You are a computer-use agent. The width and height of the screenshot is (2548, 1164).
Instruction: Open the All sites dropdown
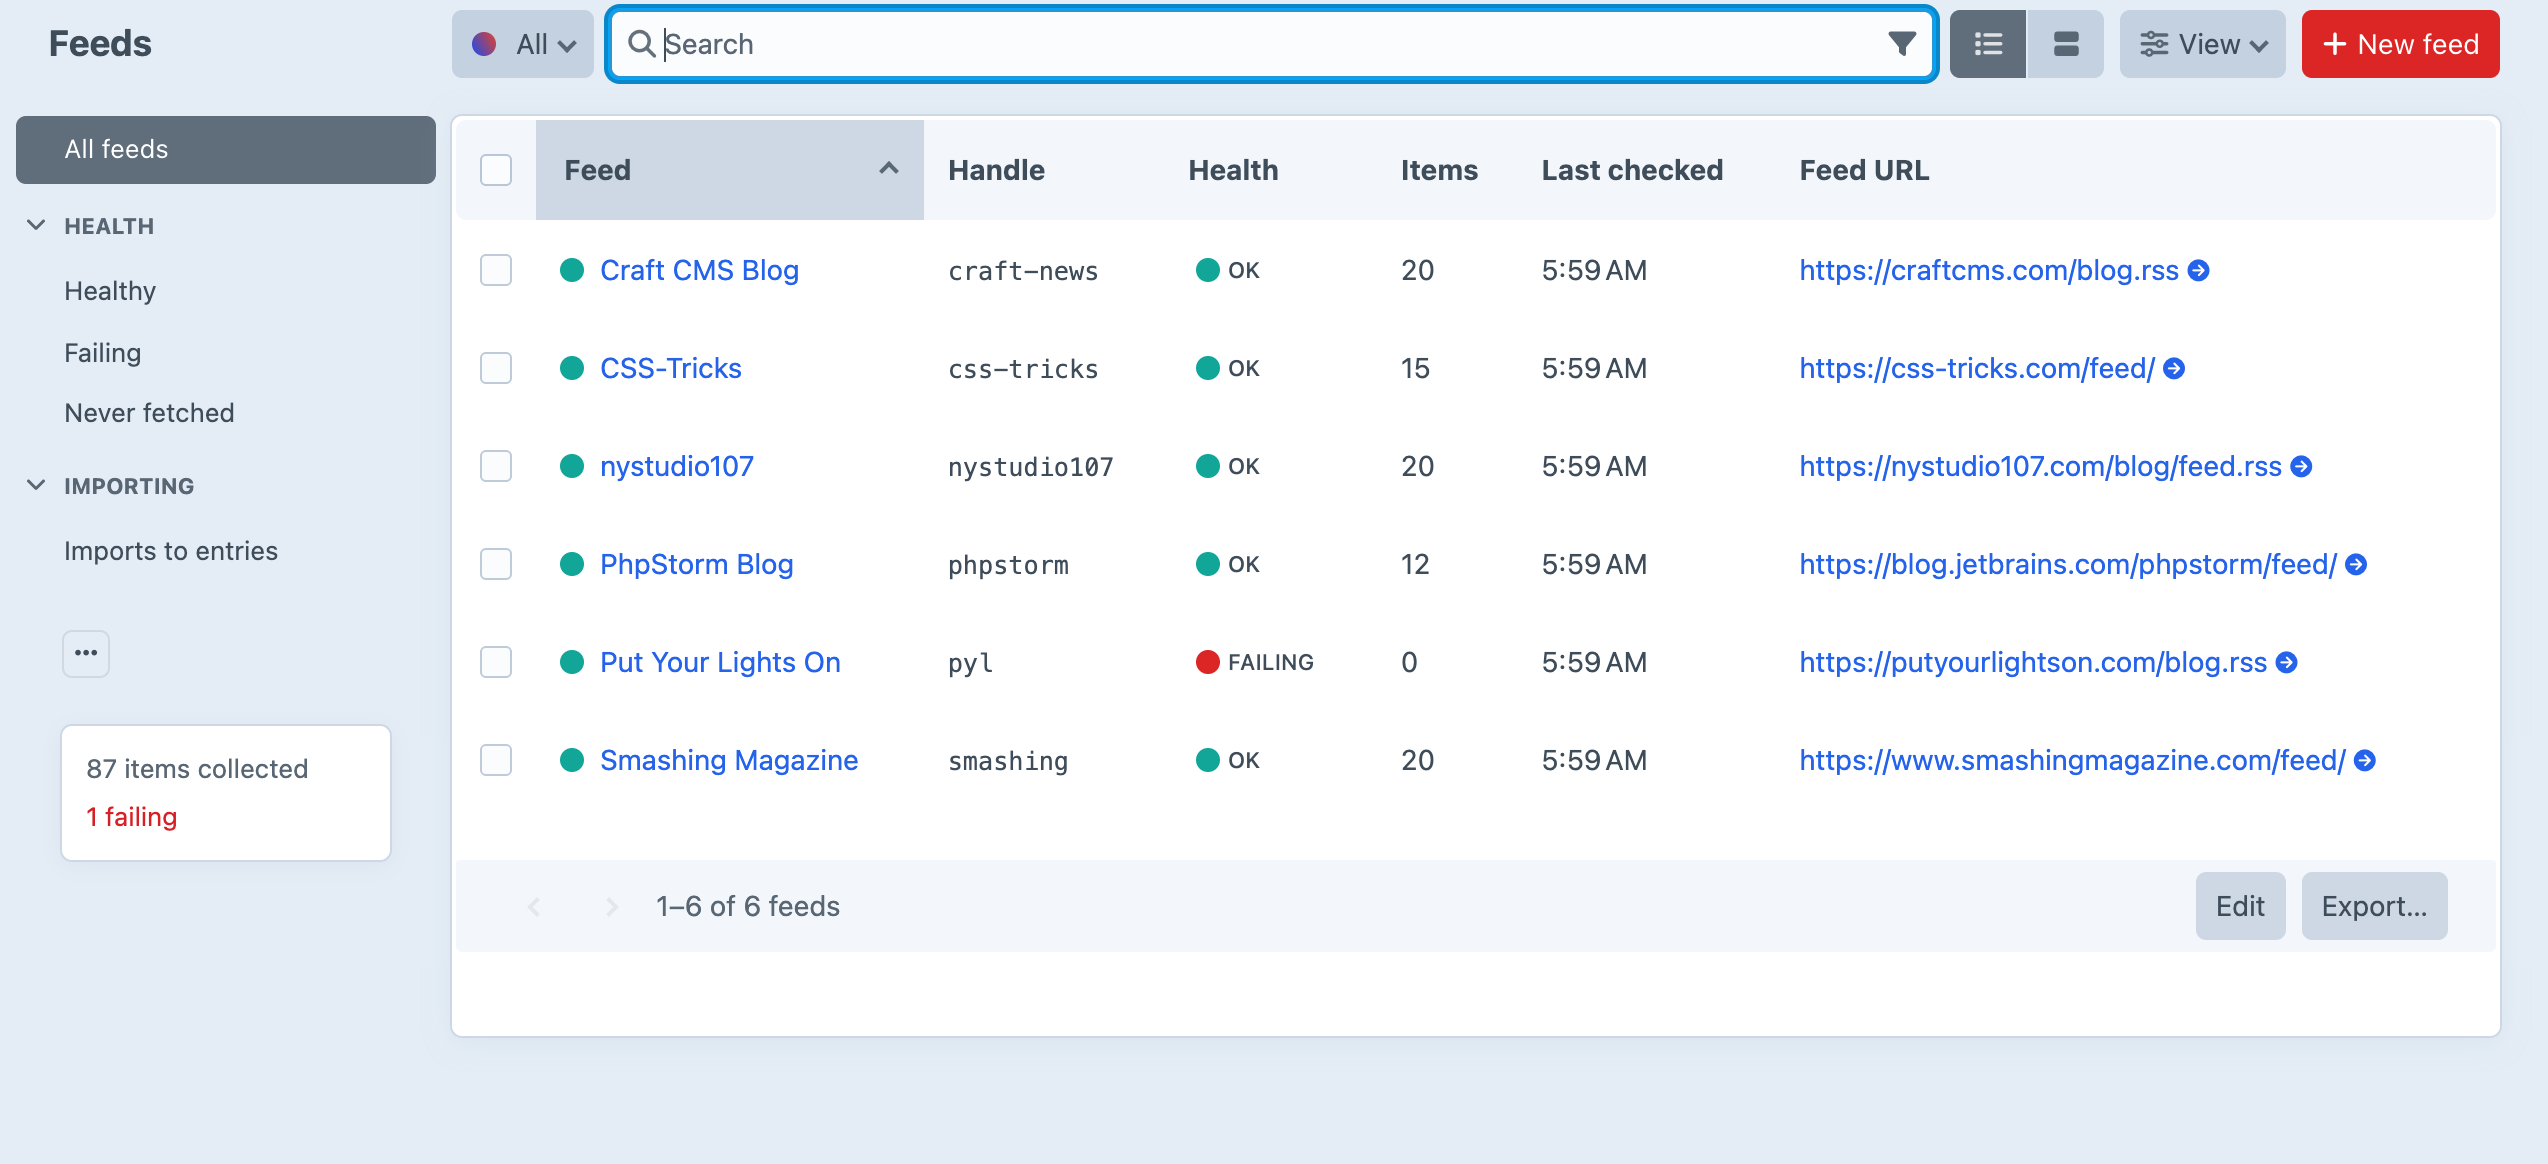[x=523, y=44]
